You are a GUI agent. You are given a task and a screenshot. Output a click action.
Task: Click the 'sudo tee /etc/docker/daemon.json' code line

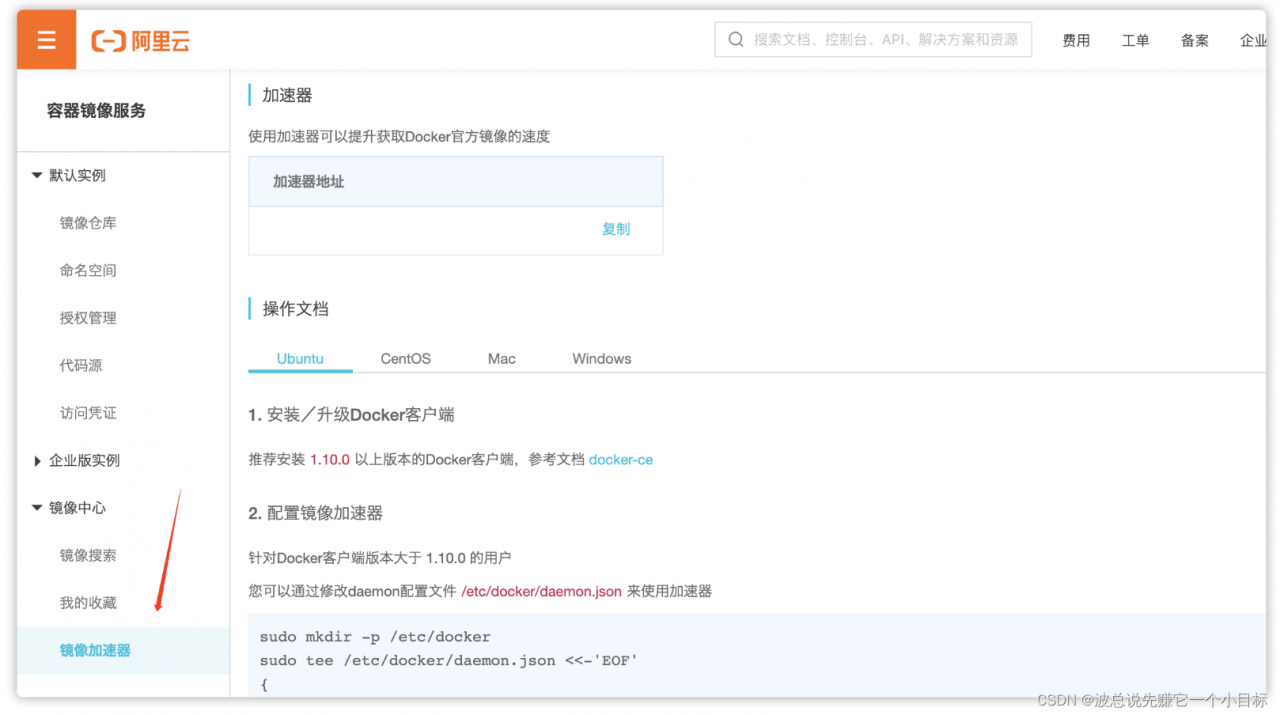pyautogui.click(x=448, y=661)
